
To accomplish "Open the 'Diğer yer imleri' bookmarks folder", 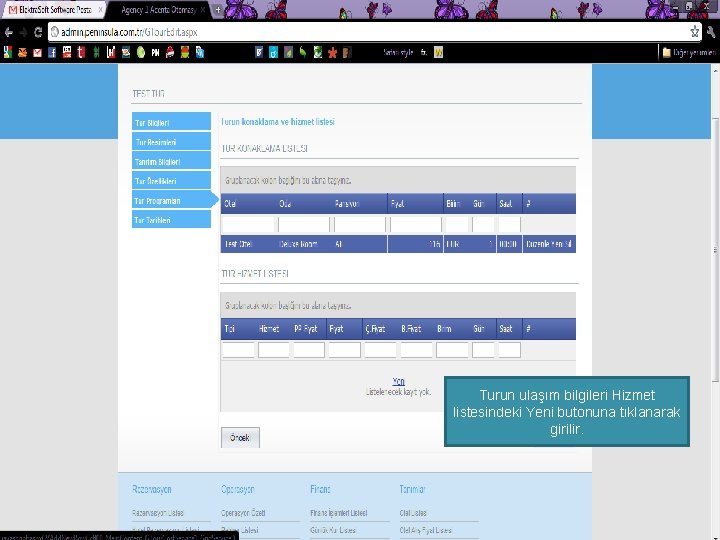I will pyautogui.click(x=689, y=53).
